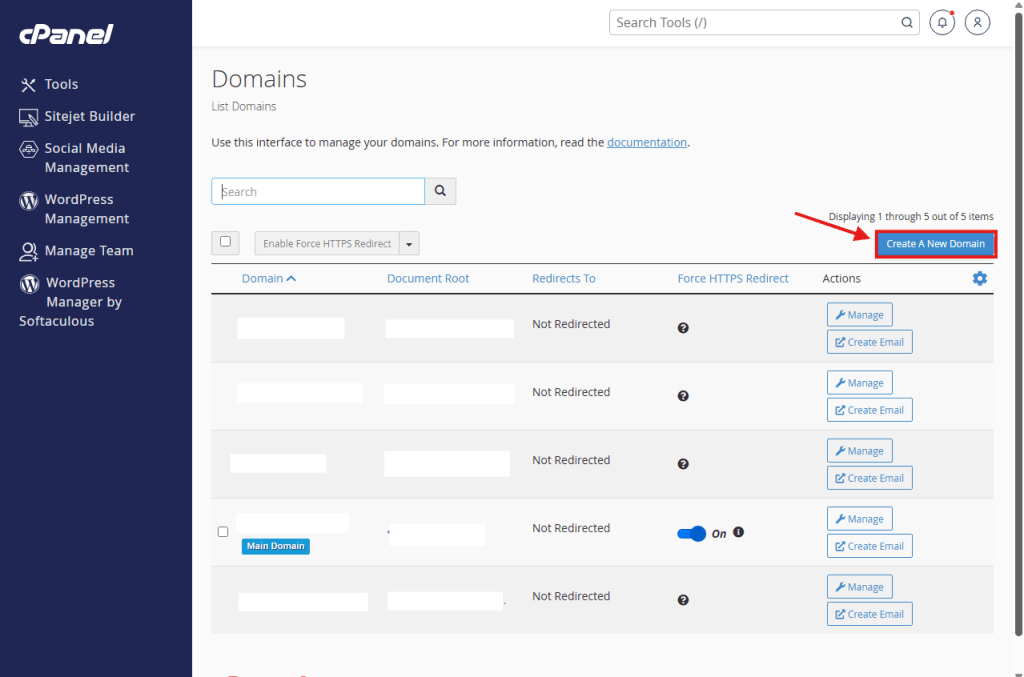
Task: Sort by Document Root column
Action: click(427, 278)
